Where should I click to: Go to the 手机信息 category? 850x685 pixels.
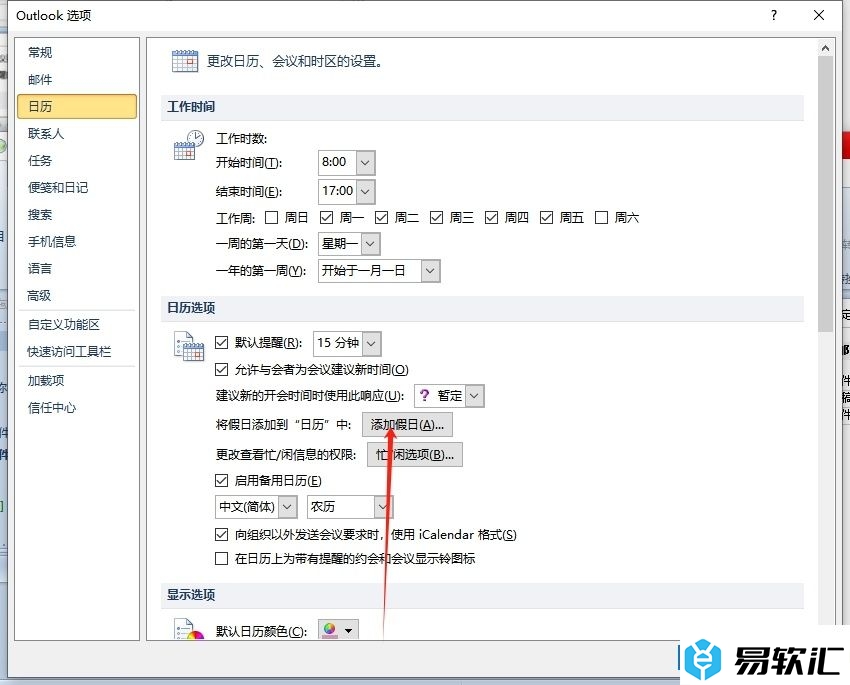pos(77,241)
